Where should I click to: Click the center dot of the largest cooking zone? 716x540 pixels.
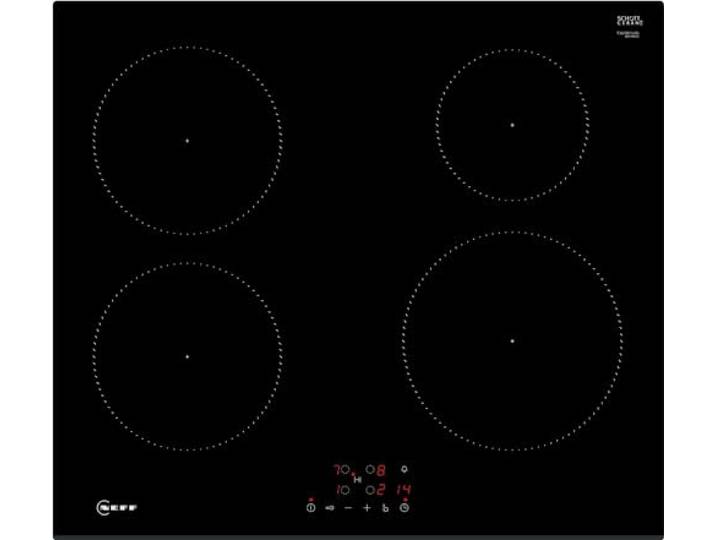[x=512, y=341]
